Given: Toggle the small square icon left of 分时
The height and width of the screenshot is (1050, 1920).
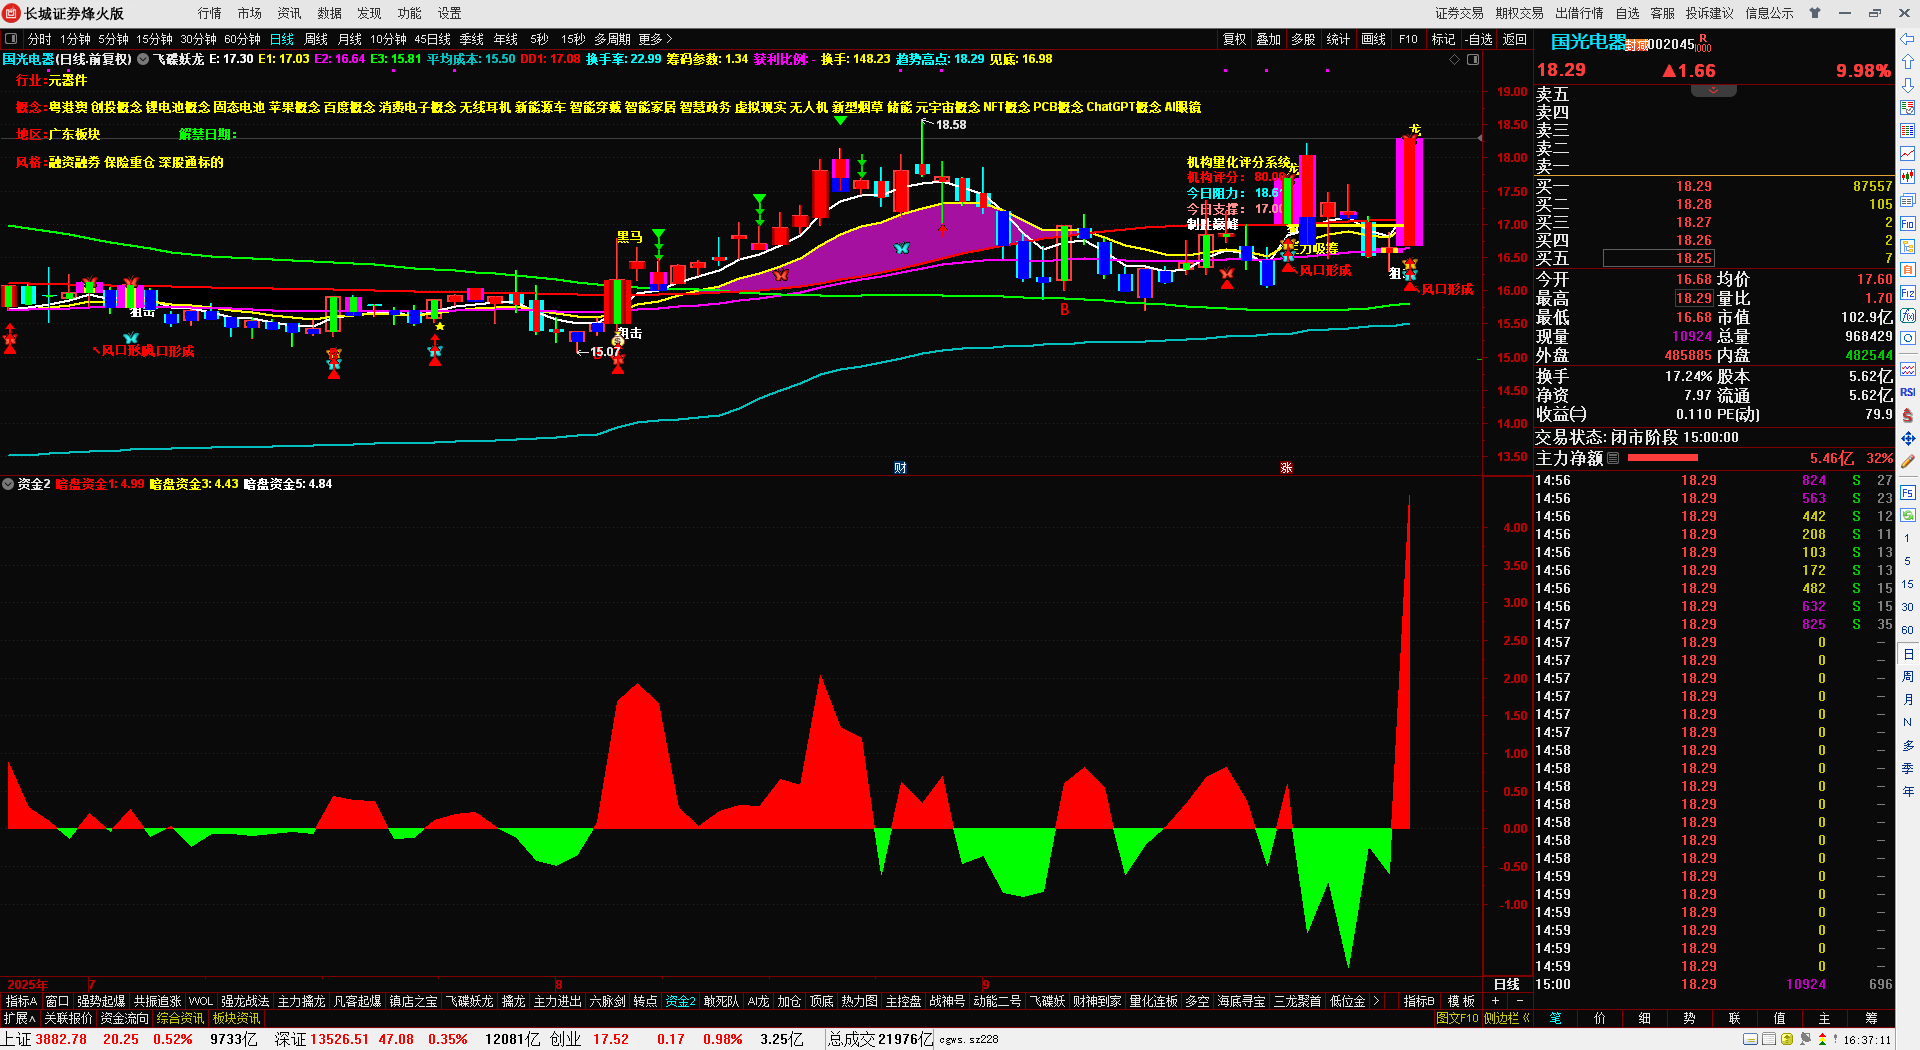Looking at the screenshot, I should coord(11,39).
